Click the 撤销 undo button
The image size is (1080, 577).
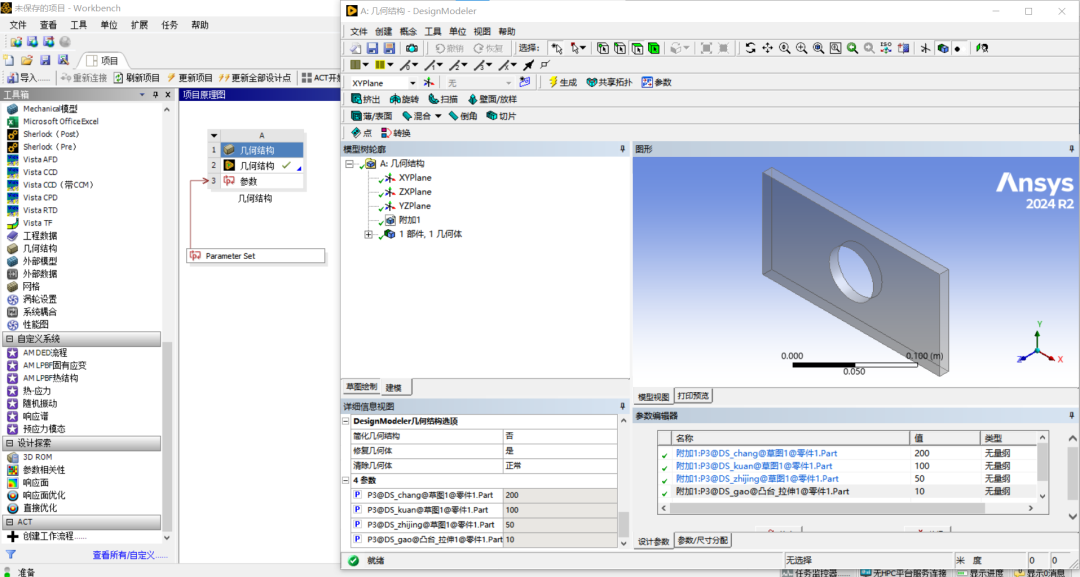[449, 48]
